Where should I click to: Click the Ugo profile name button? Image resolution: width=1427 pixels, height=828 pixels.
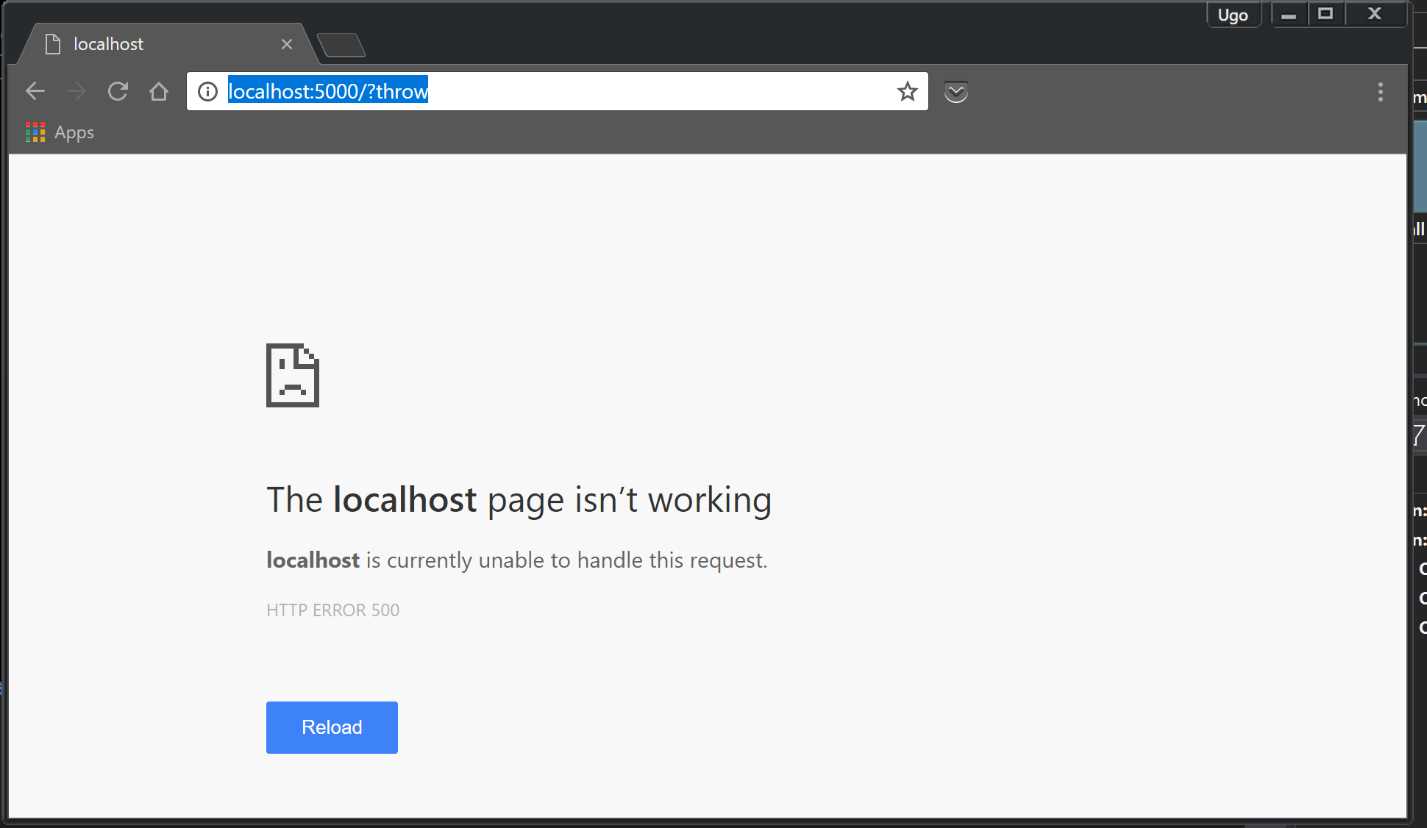(1232, 14)
